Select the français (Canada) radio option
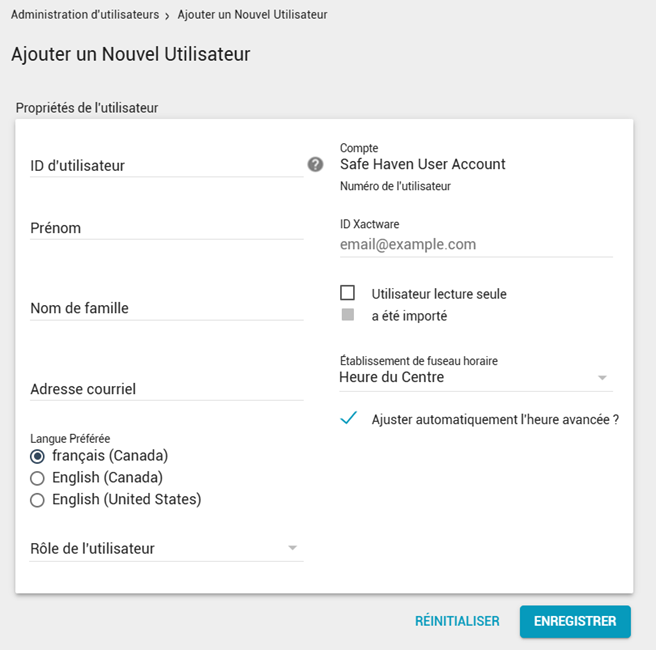This screenshot has width=656, height=650. [x=38, y=456]
